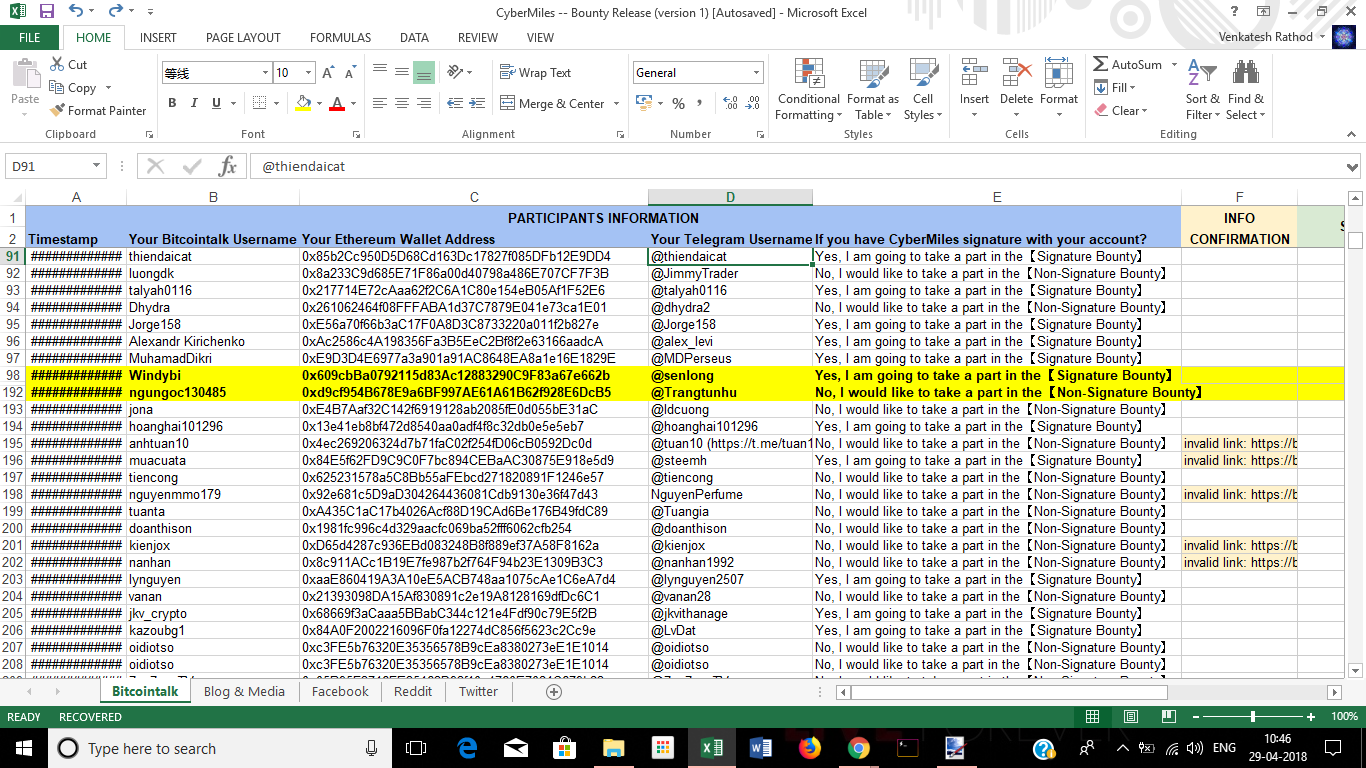Apply comma style number format
Image resolution: width=1366 pixels, height=768 pixels.
pyautogui.click(x=701, y=103)
